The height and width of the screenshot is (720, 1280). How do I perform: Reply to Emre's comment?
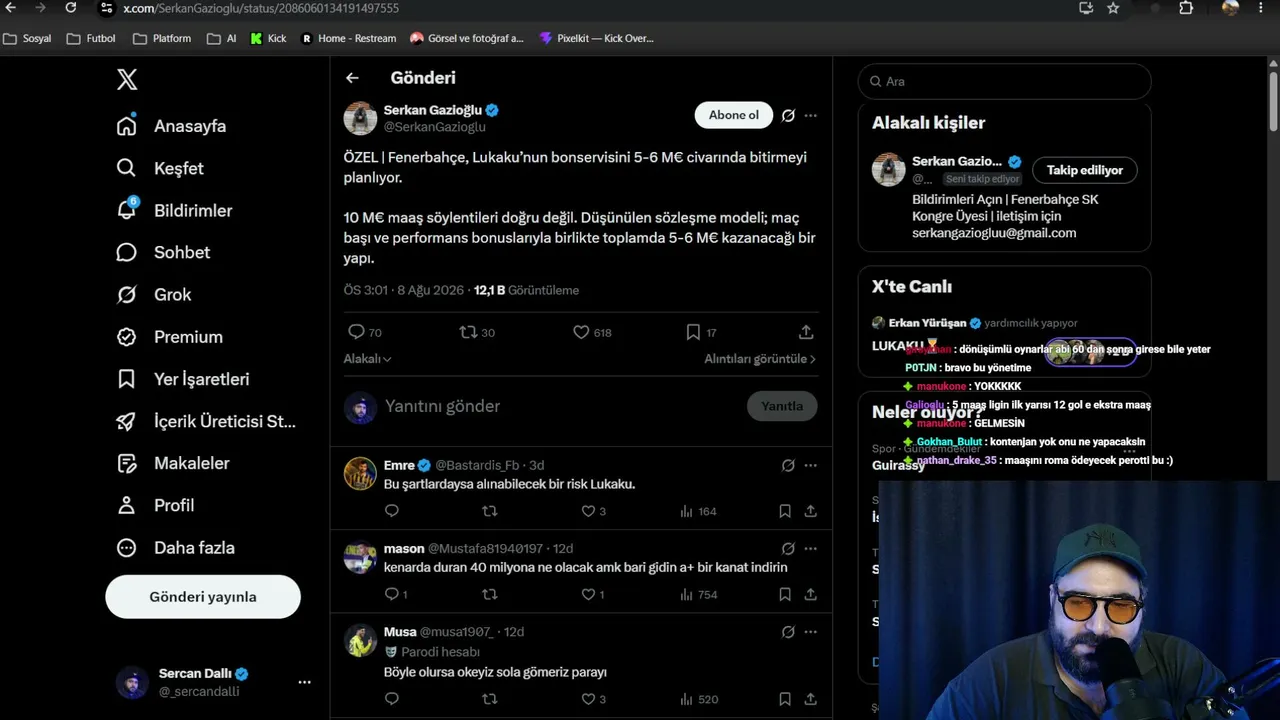pyautogui.click(x=392, y=511)
